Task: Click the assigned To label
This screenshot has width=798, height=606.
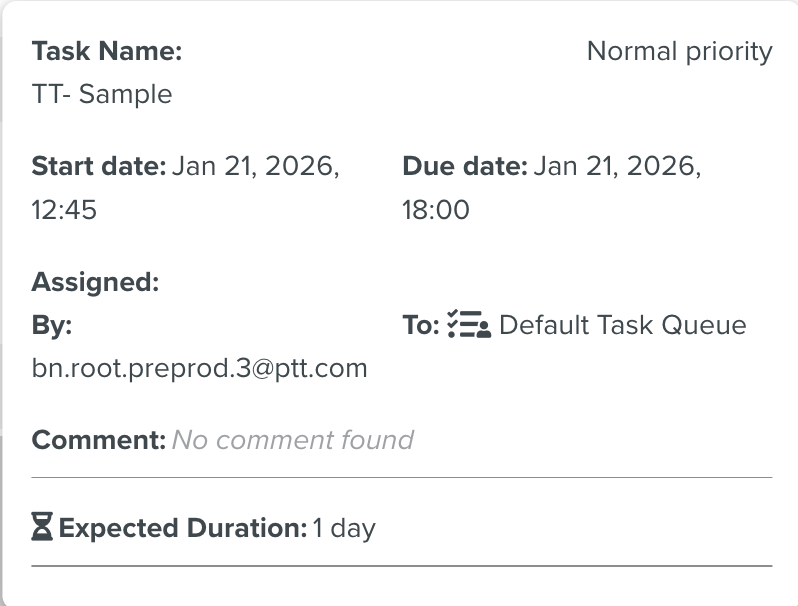Action: click(x=421, y=325)
